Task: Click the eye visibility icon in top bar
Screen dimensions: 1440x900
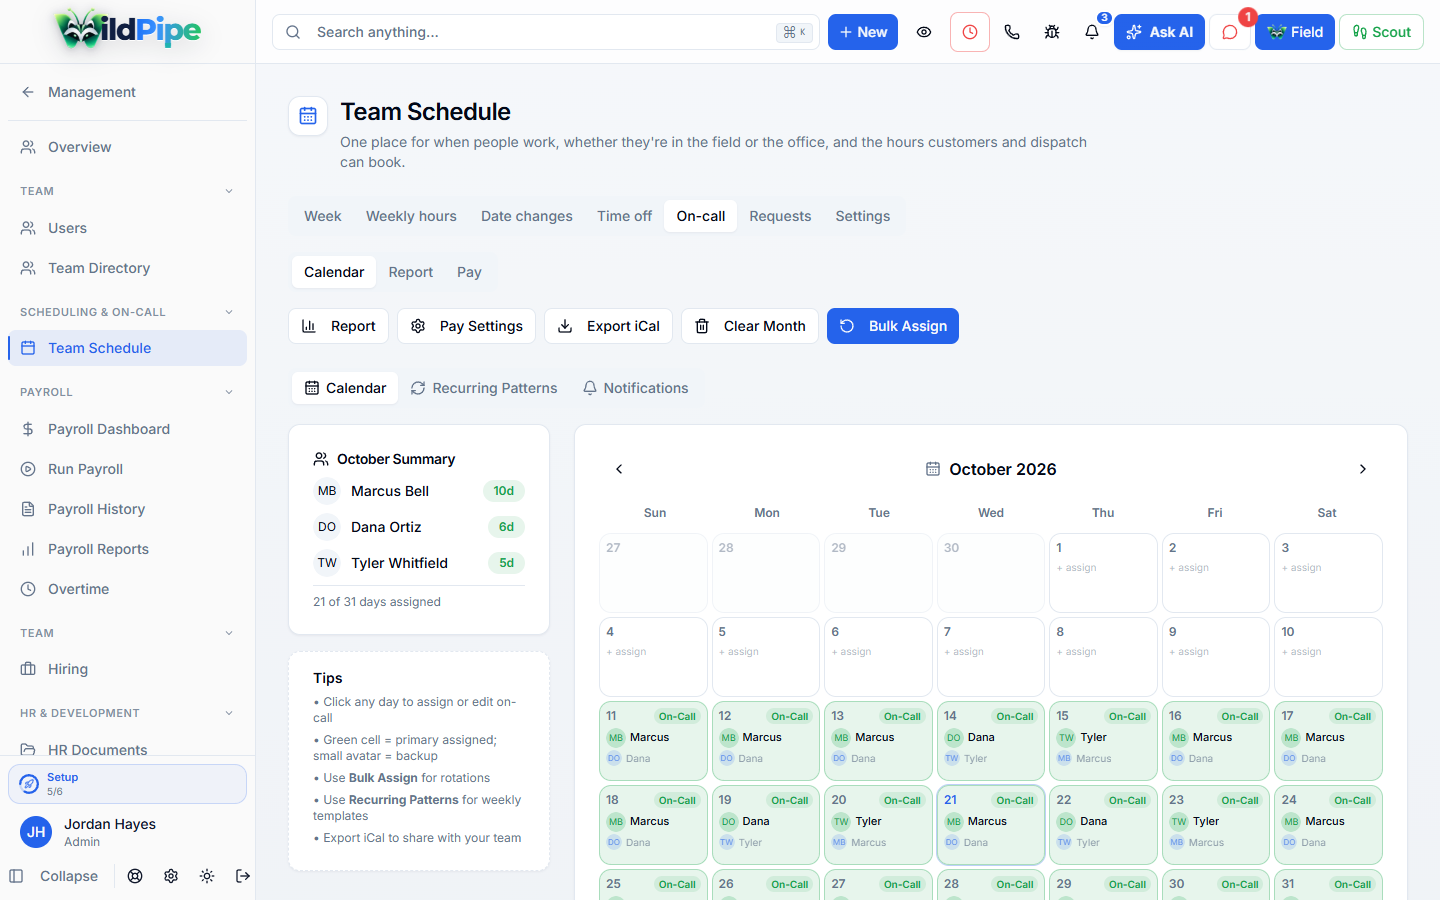Action: 924,32
